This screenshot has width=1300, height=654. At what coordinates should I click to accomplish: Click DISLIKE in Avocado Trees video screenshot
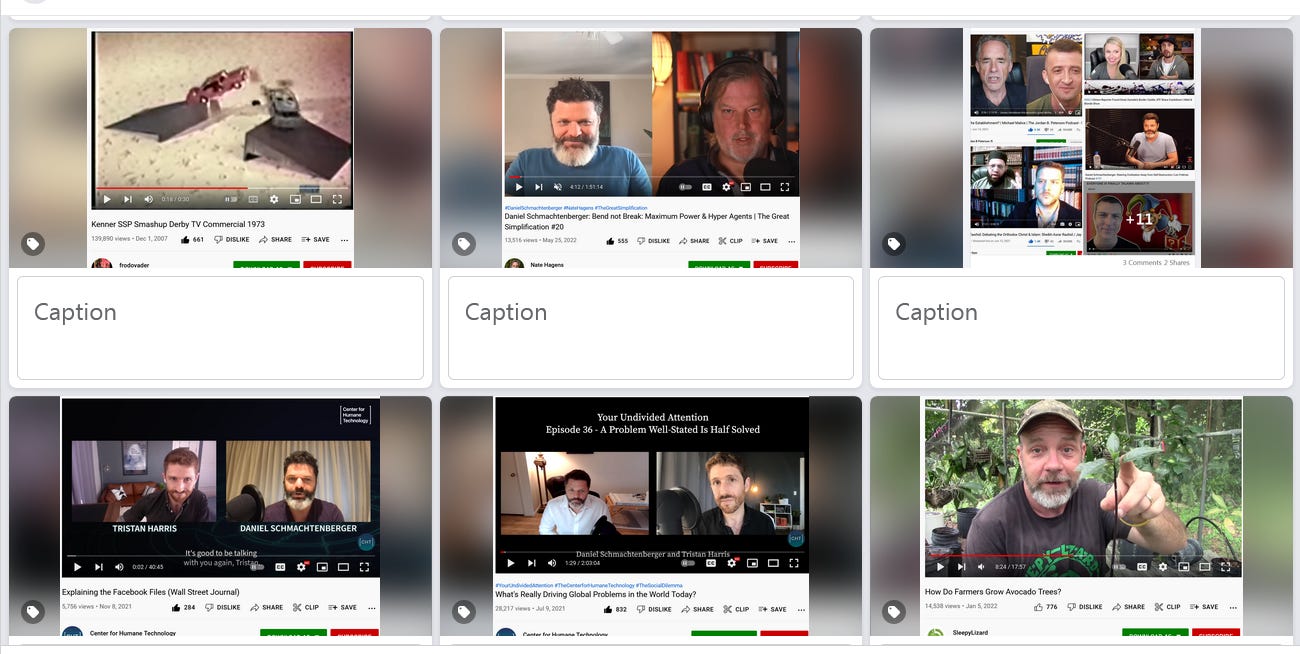[x=1085, y=607]
